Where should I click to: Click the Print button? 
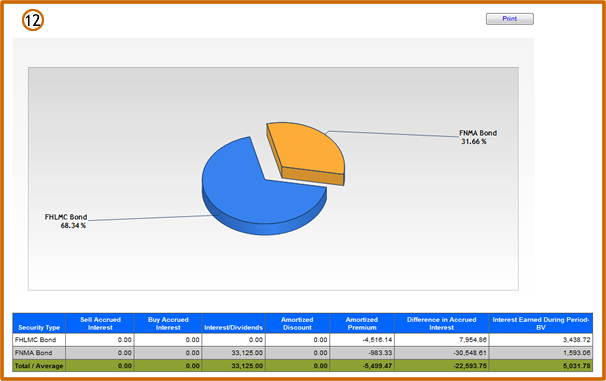(509, 19)
